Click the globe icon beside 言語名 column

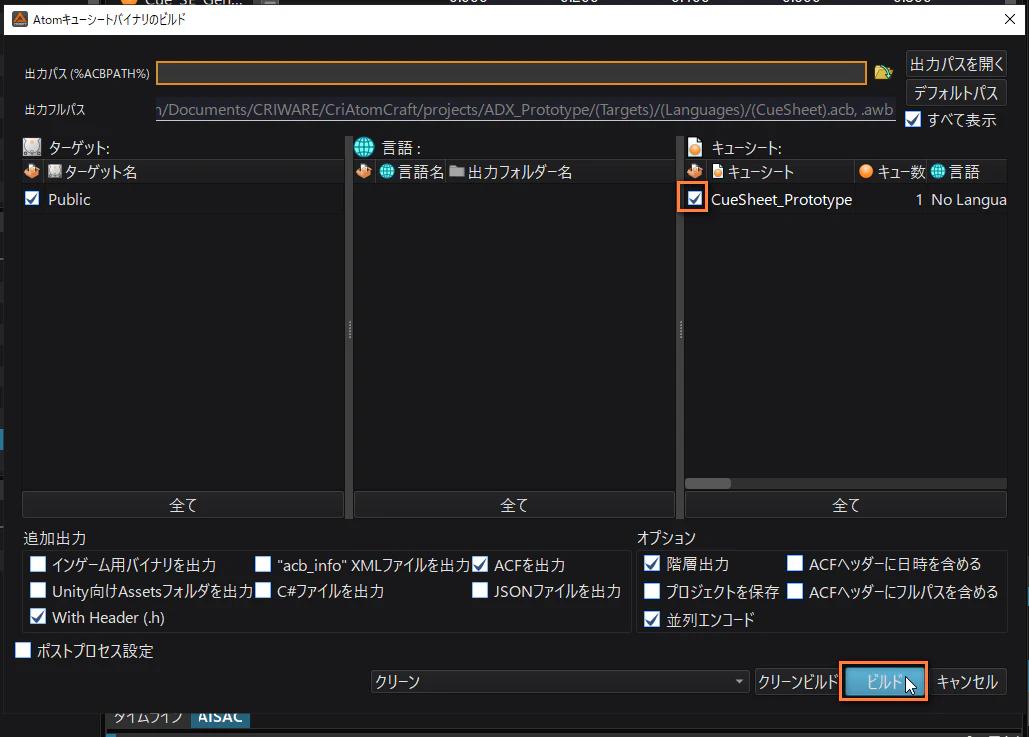pyautogui.click(x=387, y=171)
